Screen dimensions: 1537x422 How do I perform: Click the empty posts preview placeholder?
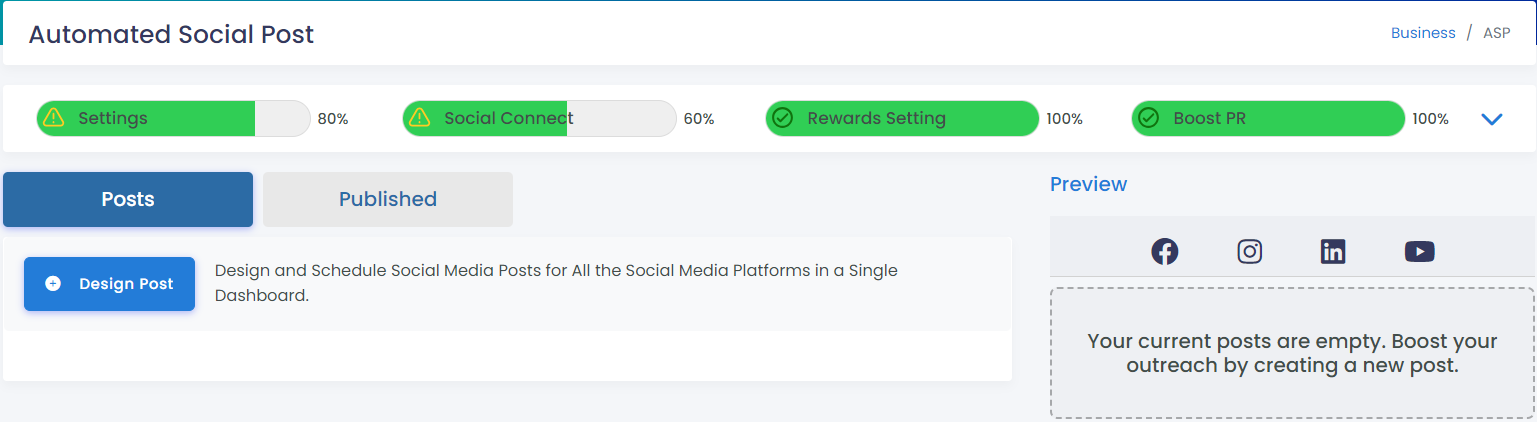(x=1292, y=353)
